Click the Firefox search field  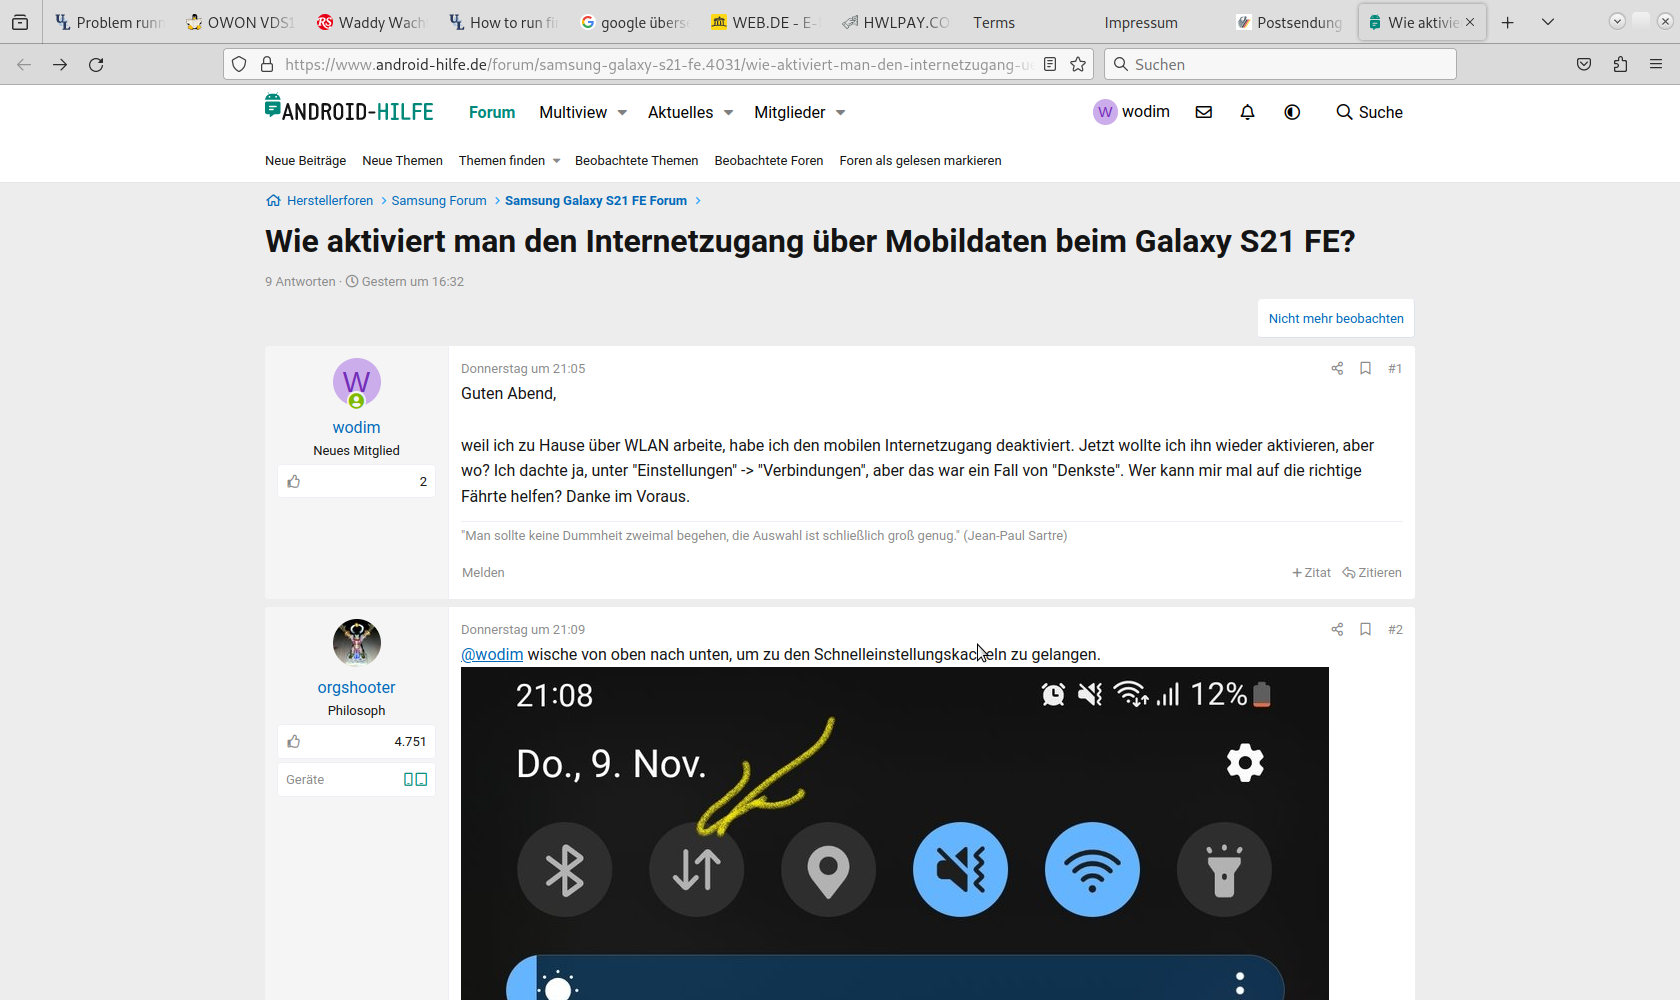point(1280,64)
